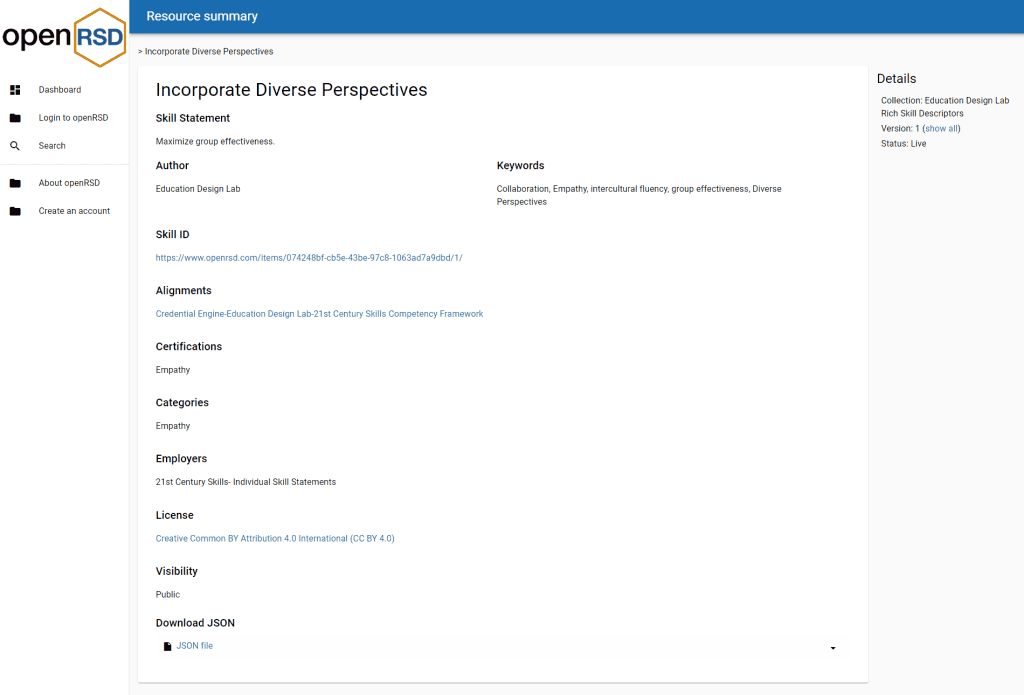Click the Keywords heading
The image size is (1024, 695).
(520, 166)
